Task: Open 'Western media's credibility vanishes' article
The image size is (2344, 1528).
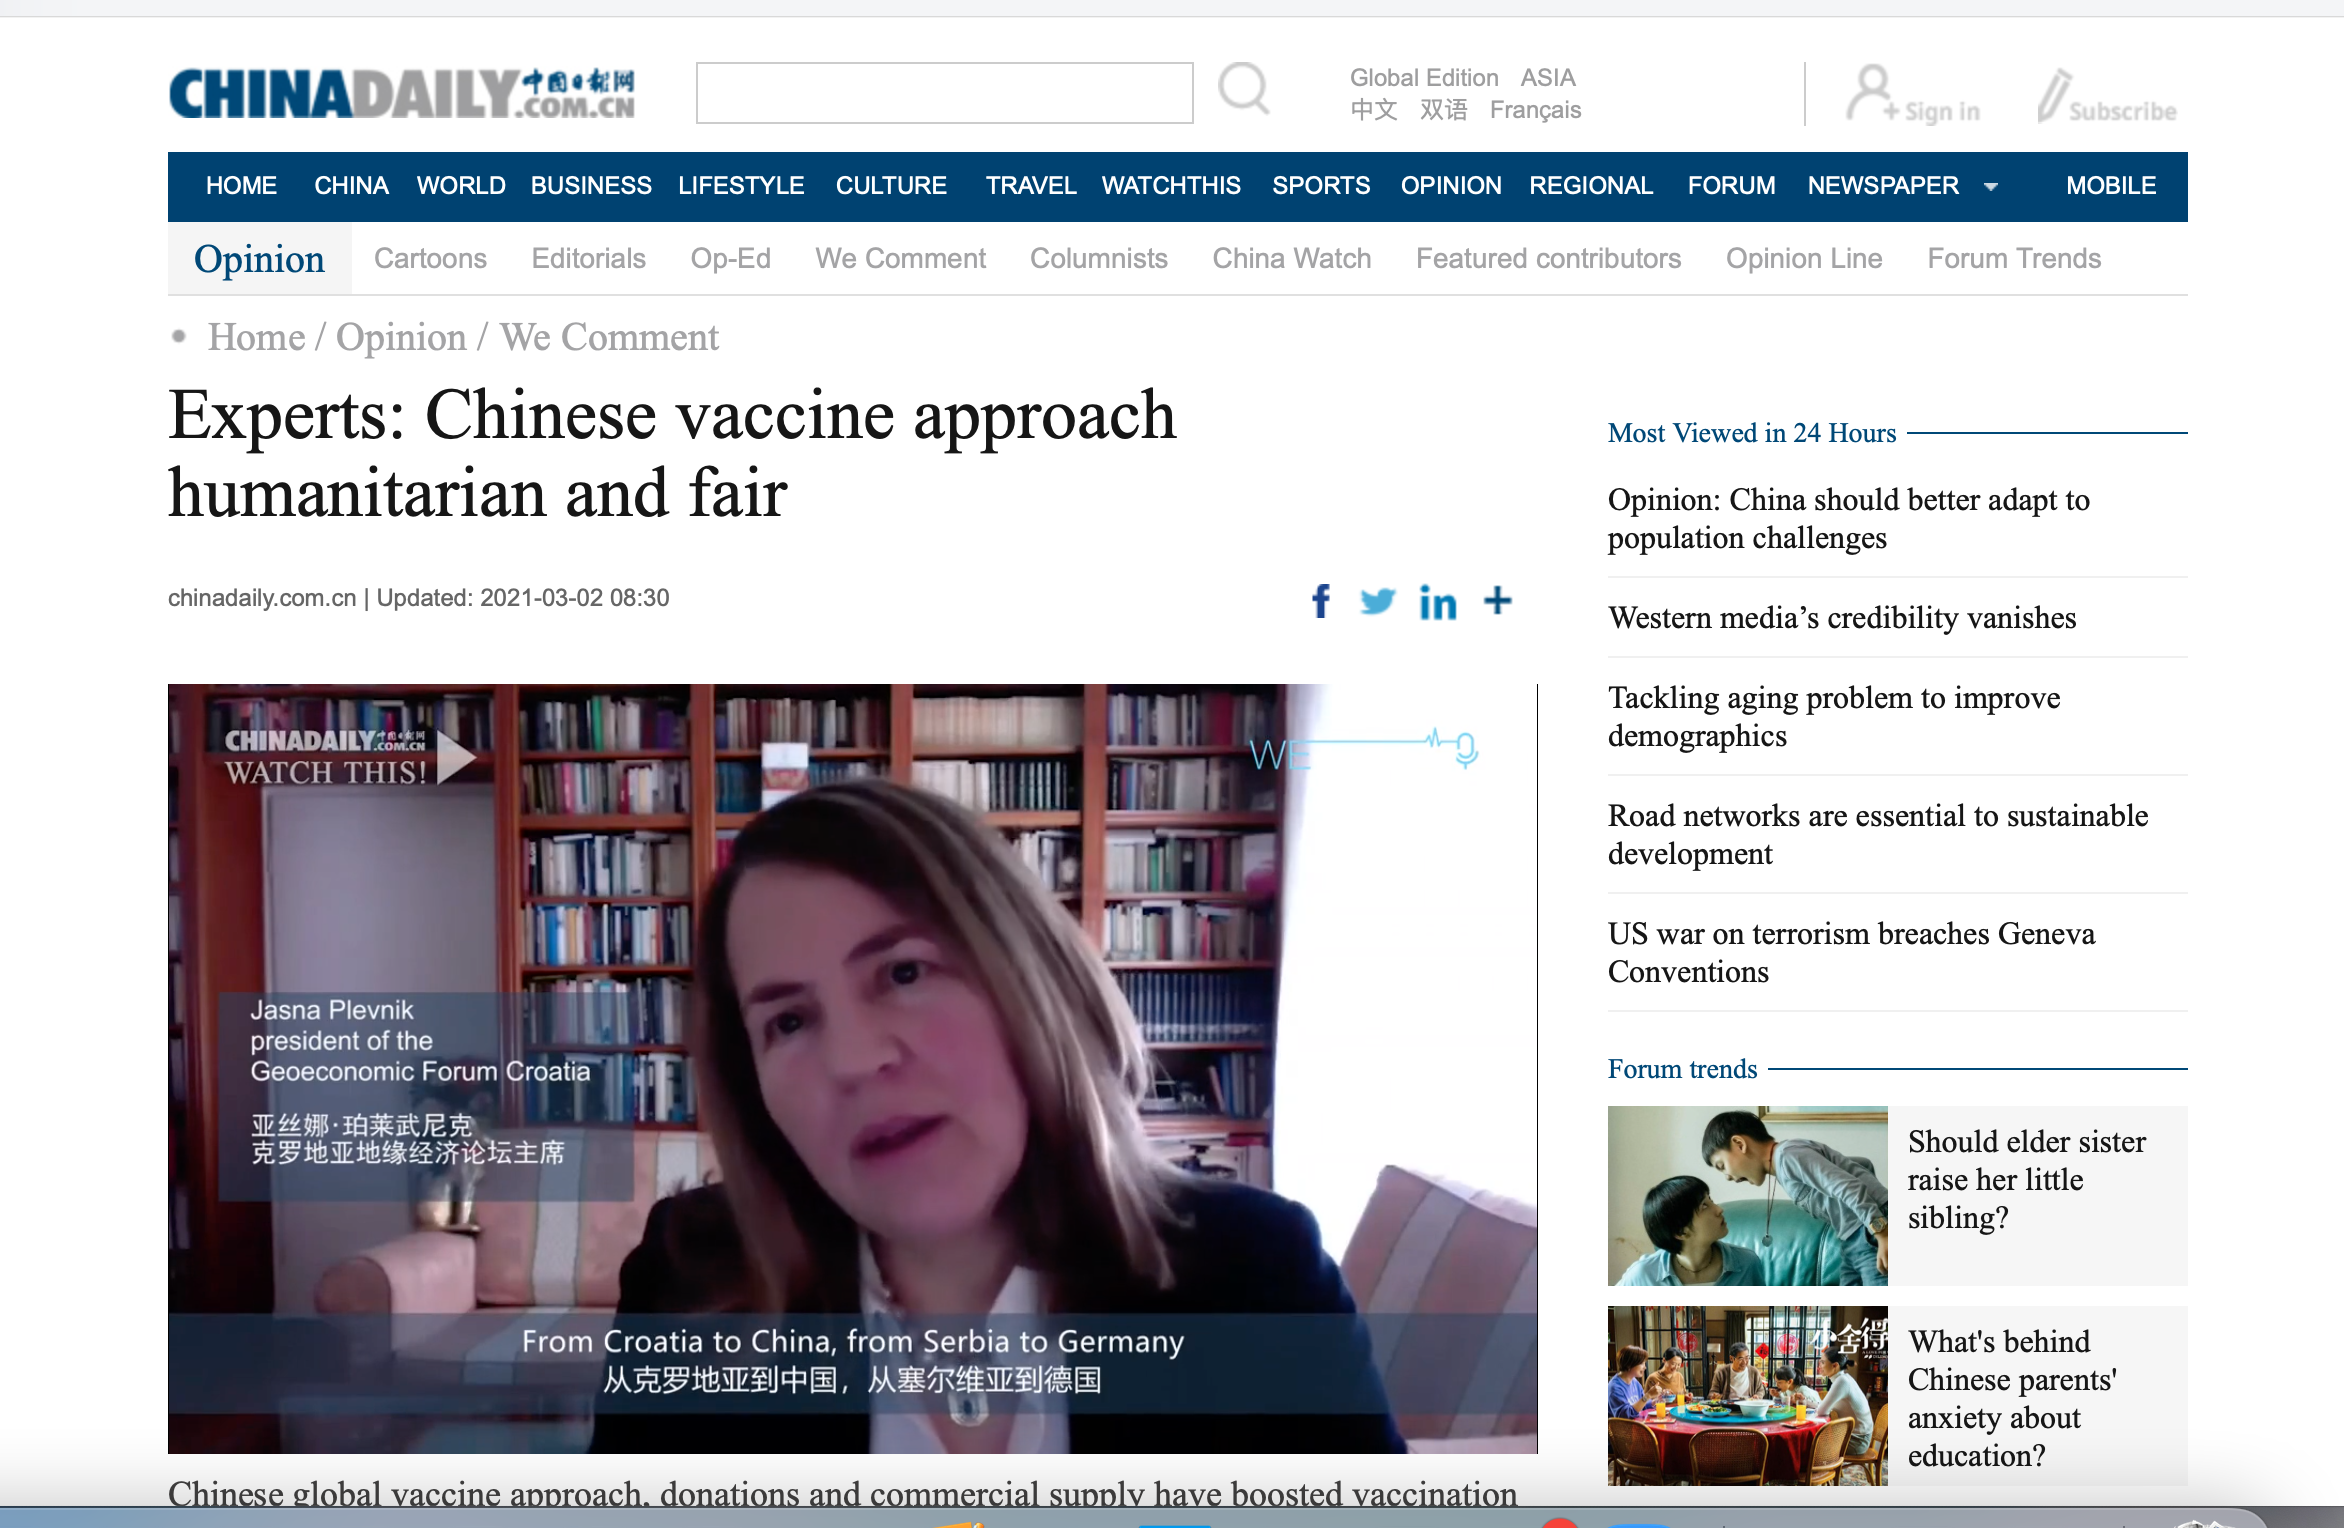Action: pos(1842,618)
